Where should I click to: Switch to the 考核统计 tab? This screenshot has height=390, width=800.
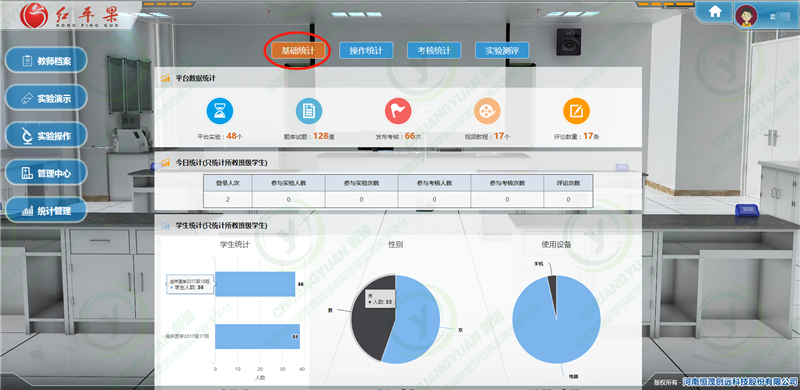pos(434,51)
